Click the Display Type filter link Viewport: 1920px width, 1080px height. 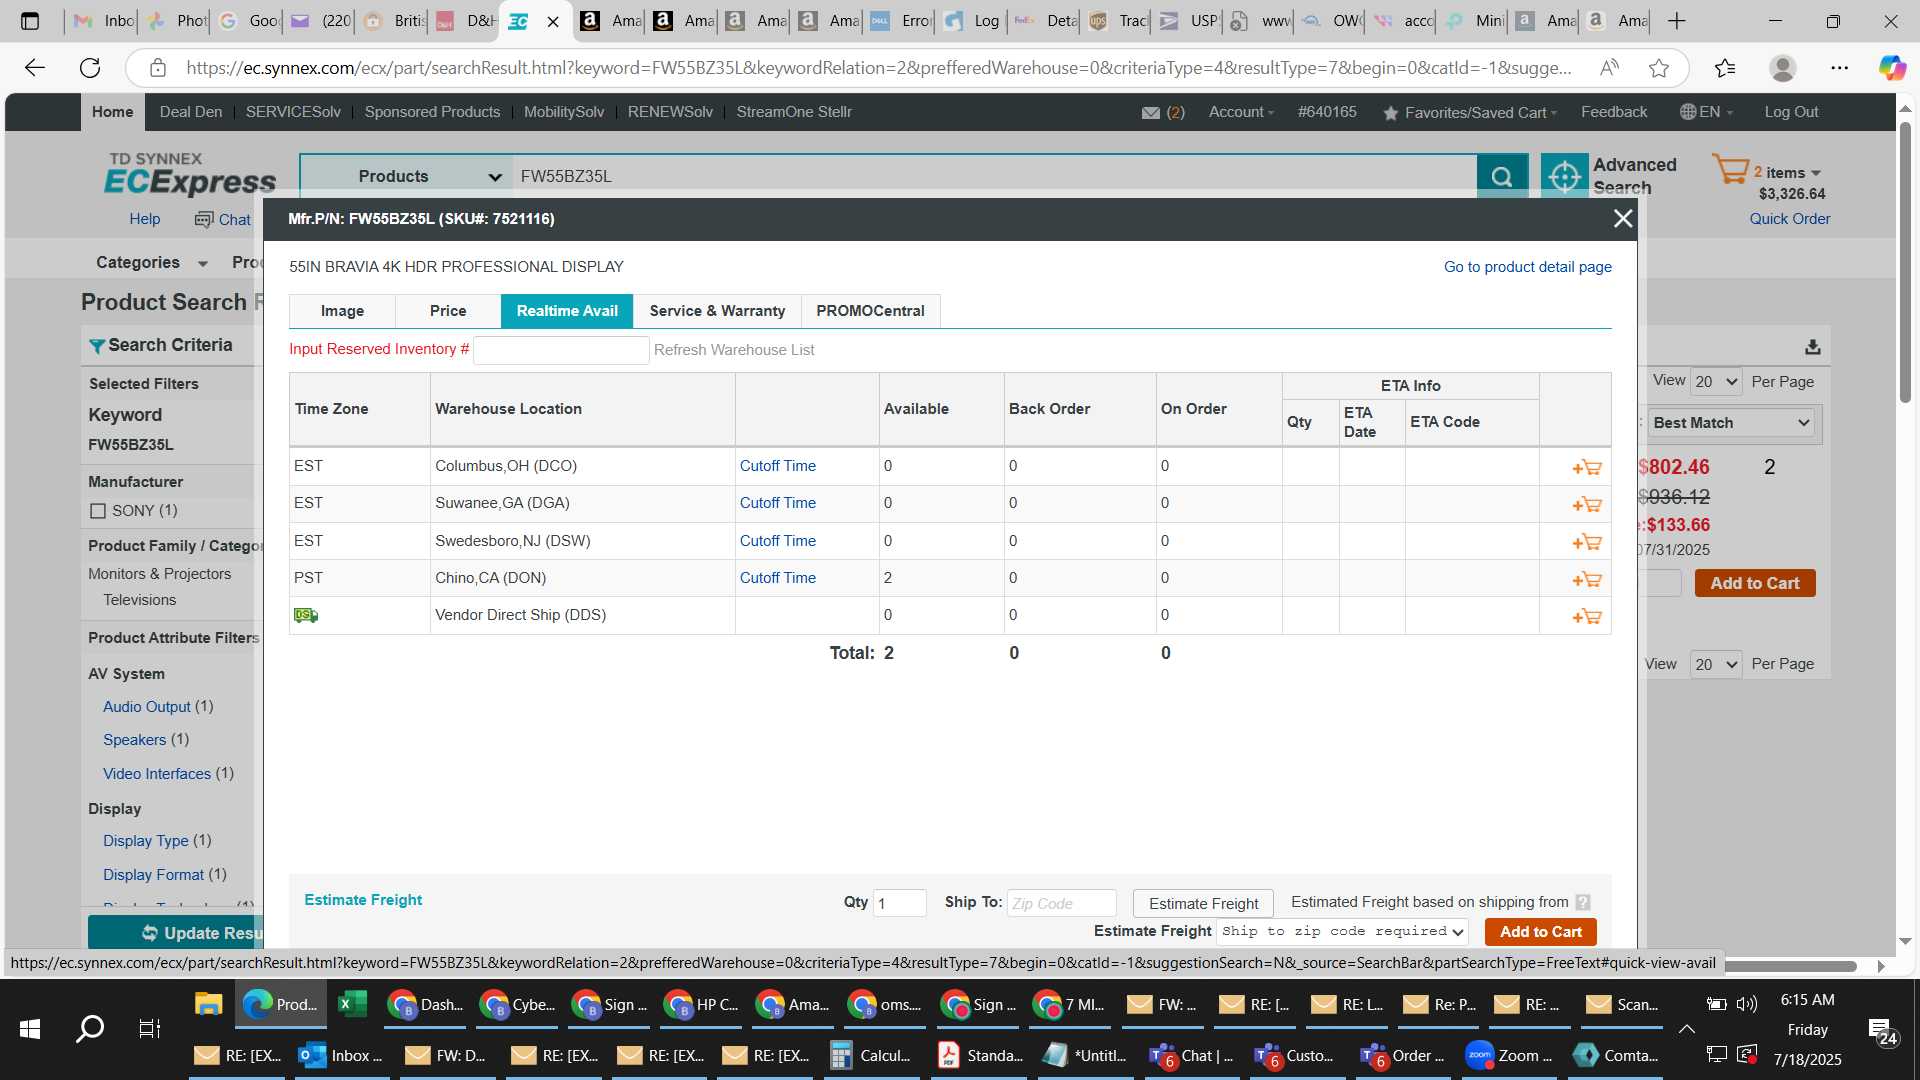[x=145, y=841]
